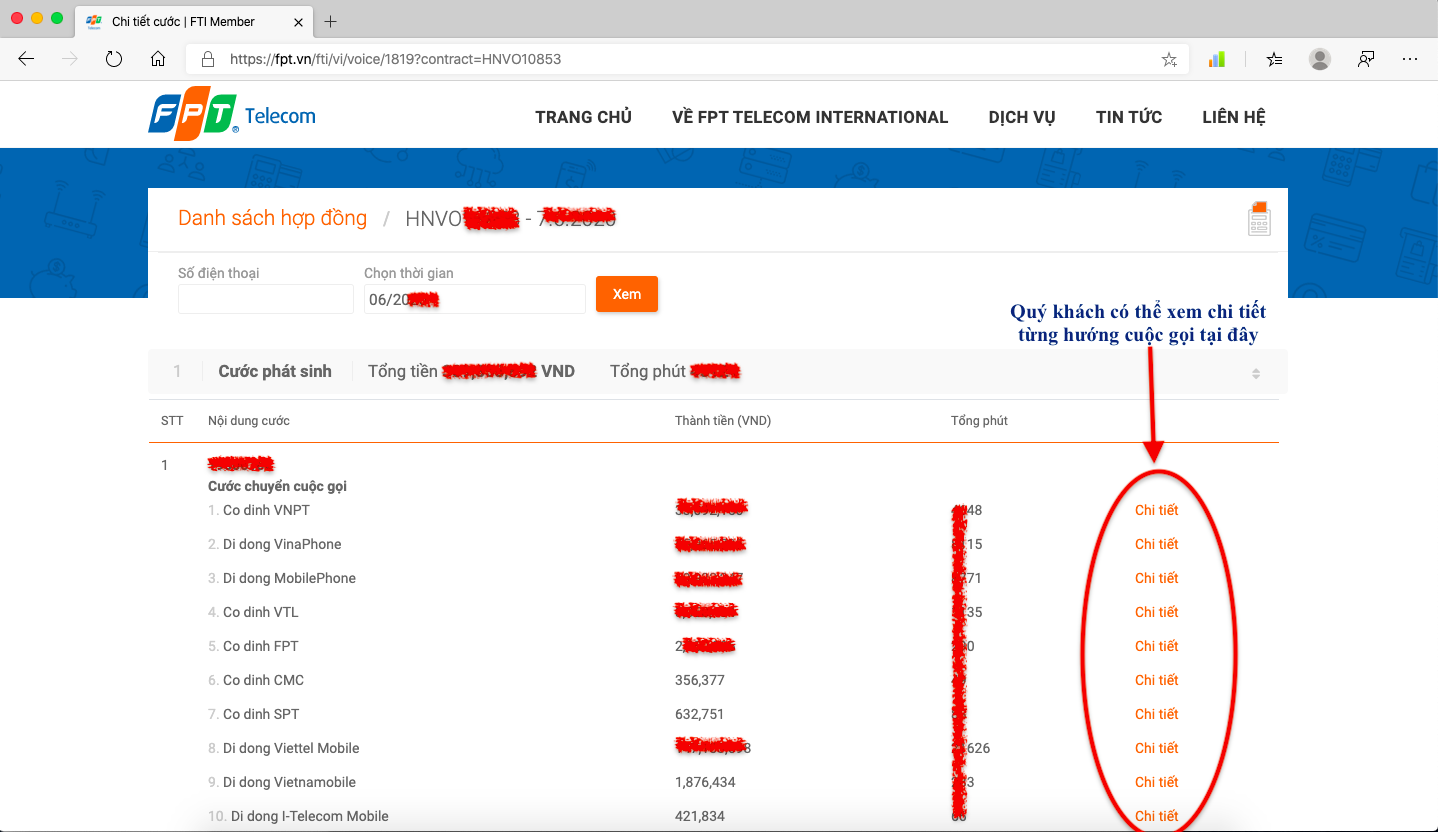This screenshot has height=832, width=1438.
Task: Open Chi tiết for Co dinh CMC
Action: [x=1156, y=680]
